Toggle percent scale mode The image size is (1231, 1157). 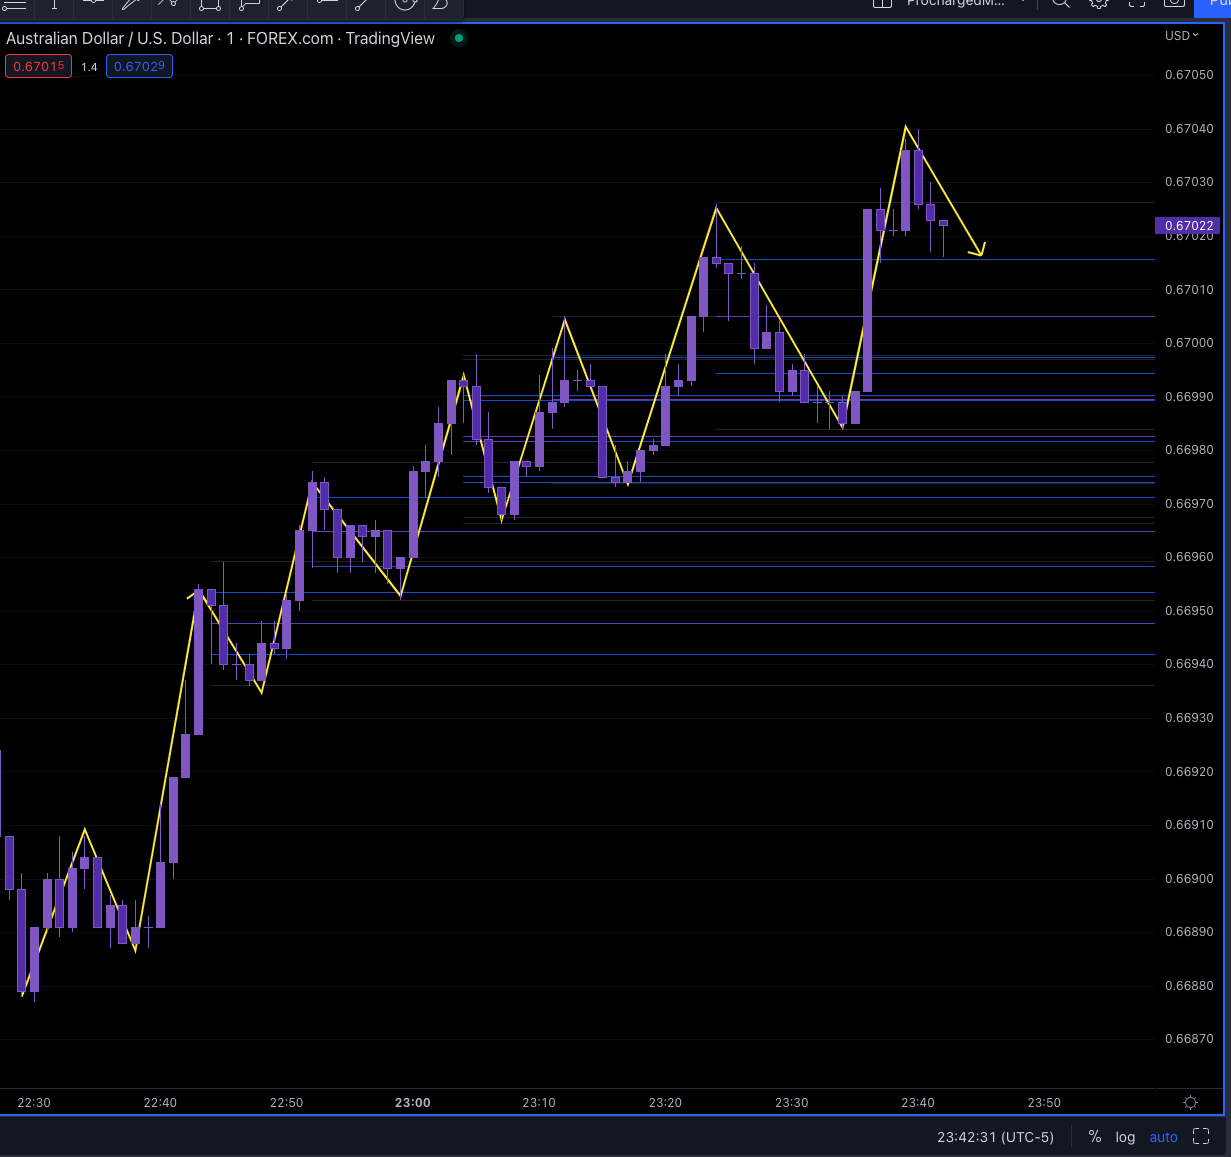(1095, 1137)
